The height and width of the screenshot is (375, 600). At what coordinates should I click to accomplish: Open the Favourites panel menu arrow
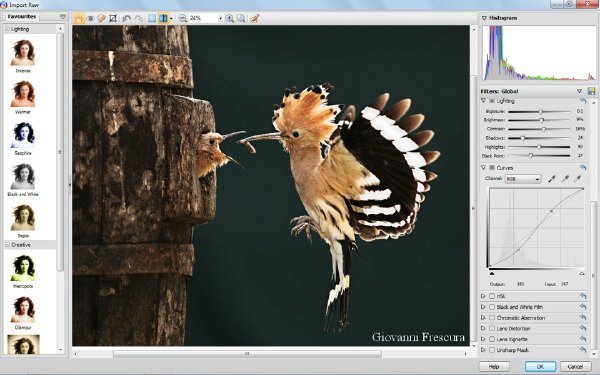(x=63, y=16)
